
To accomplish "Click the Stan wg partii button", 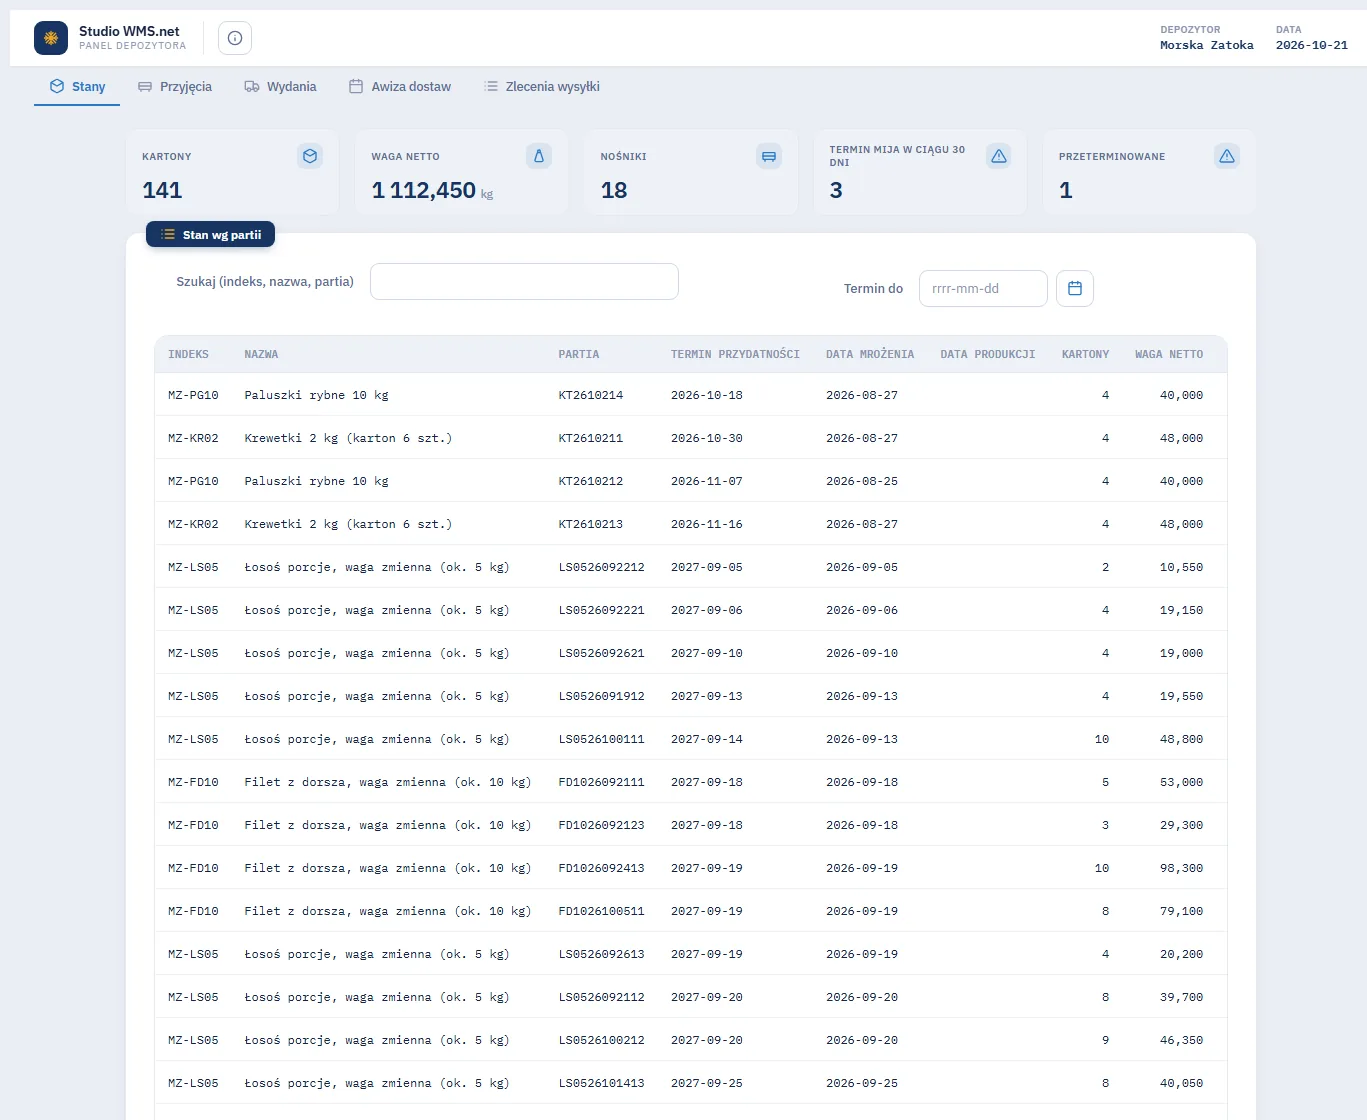I will tap(210, 234).
